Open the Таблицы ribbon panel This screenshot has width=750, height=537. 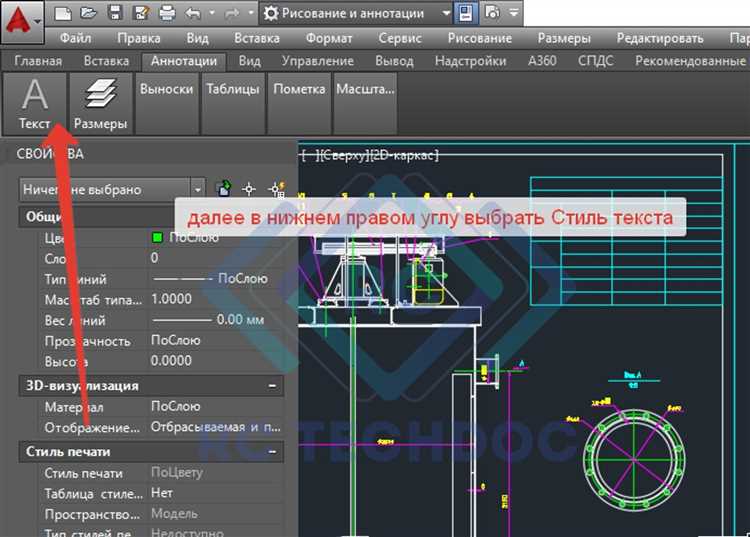click(233, 103)
